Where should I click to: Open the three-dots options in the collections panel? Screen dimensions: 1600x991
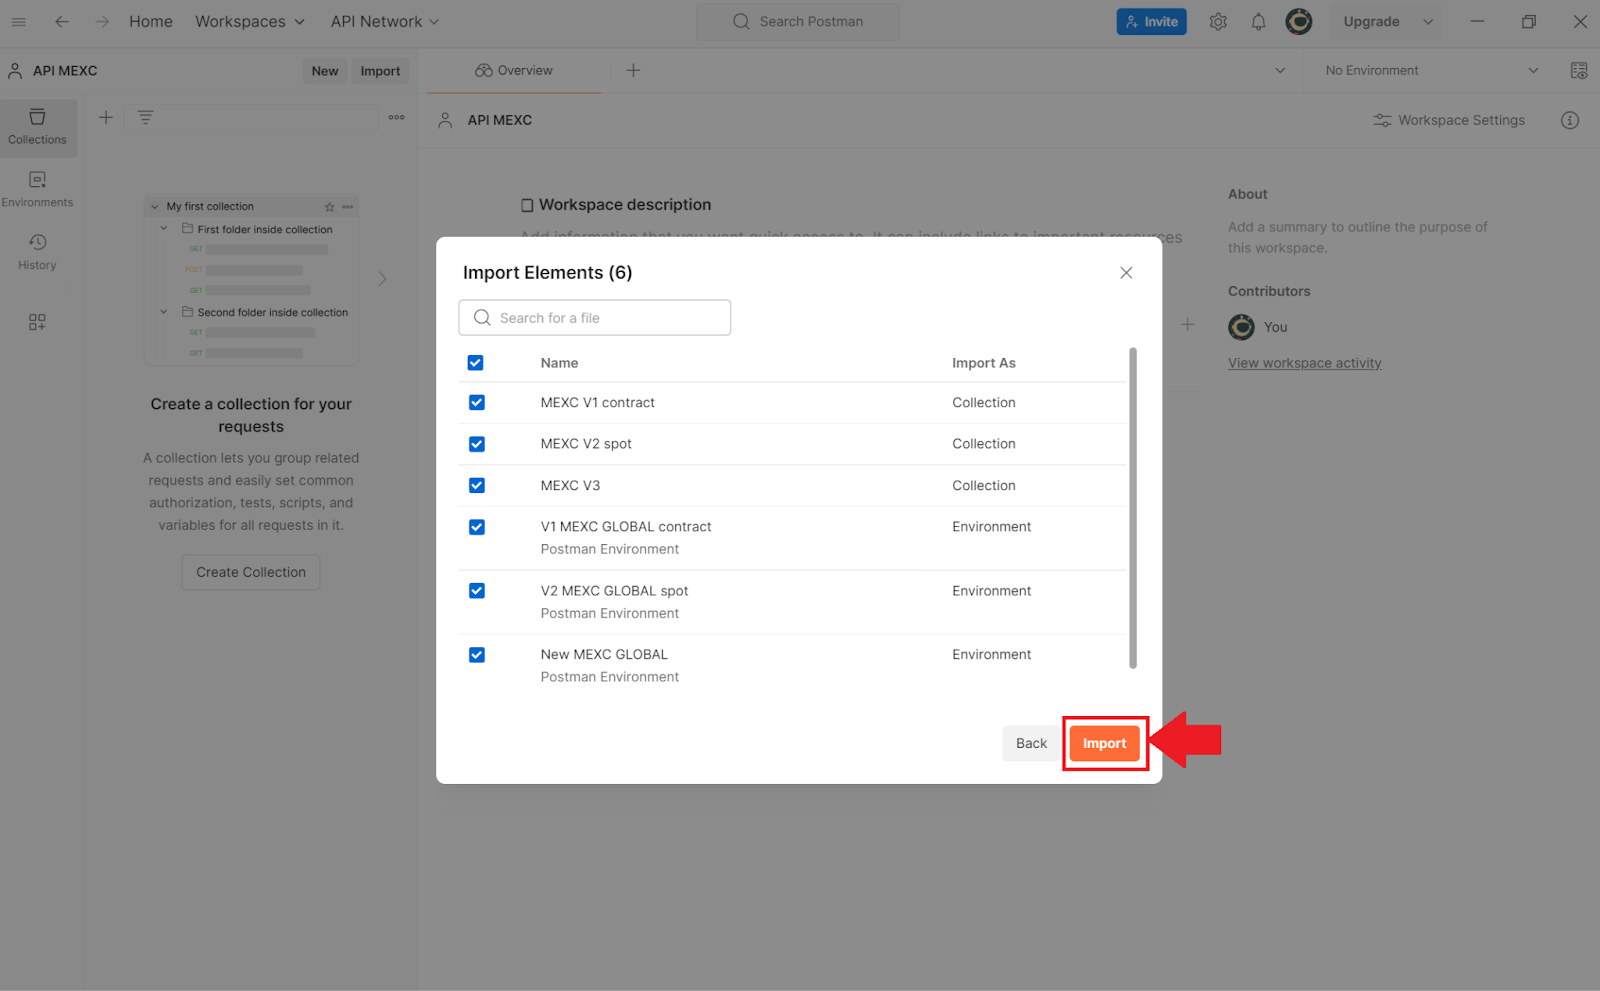point(397,117)
